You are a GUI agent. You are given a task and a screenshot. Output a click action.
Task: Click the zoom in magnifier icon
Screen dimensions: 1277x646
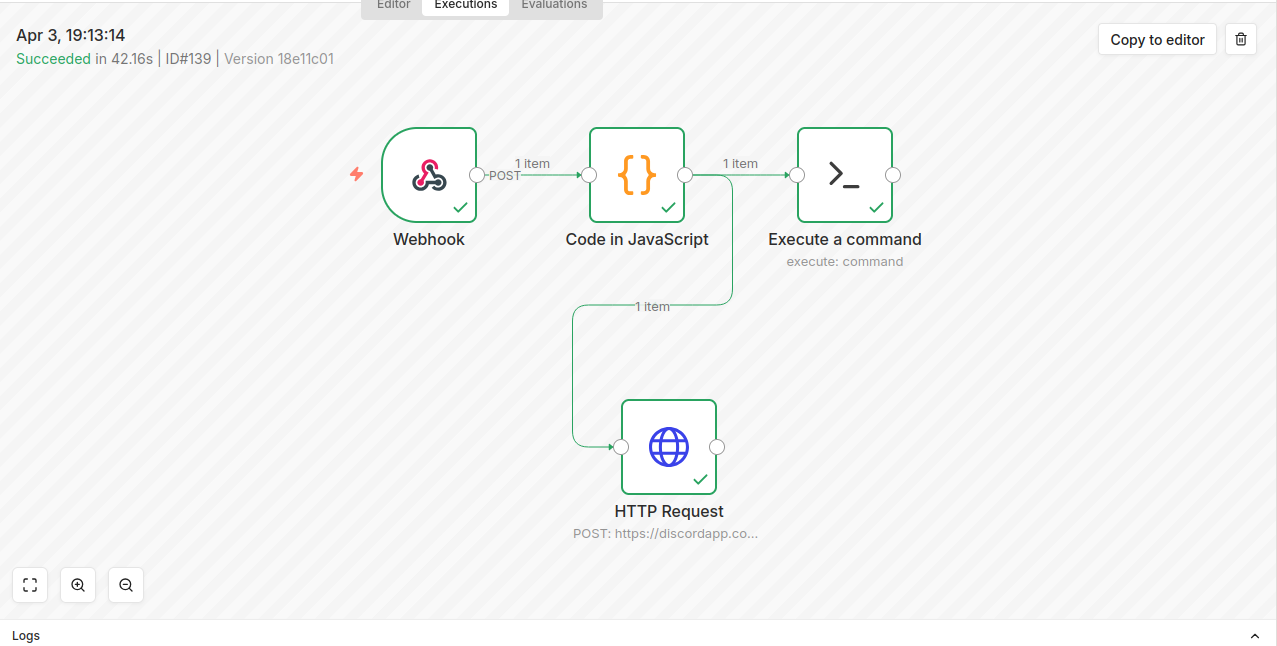click(x=78, y=585)
